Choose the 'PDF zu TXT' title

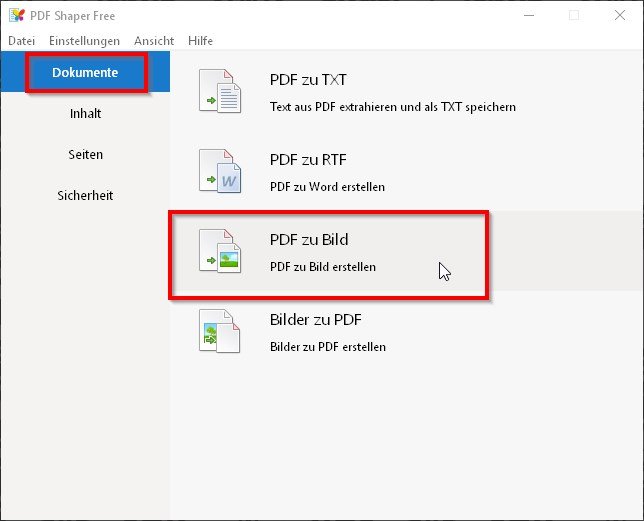click(308, 80)
